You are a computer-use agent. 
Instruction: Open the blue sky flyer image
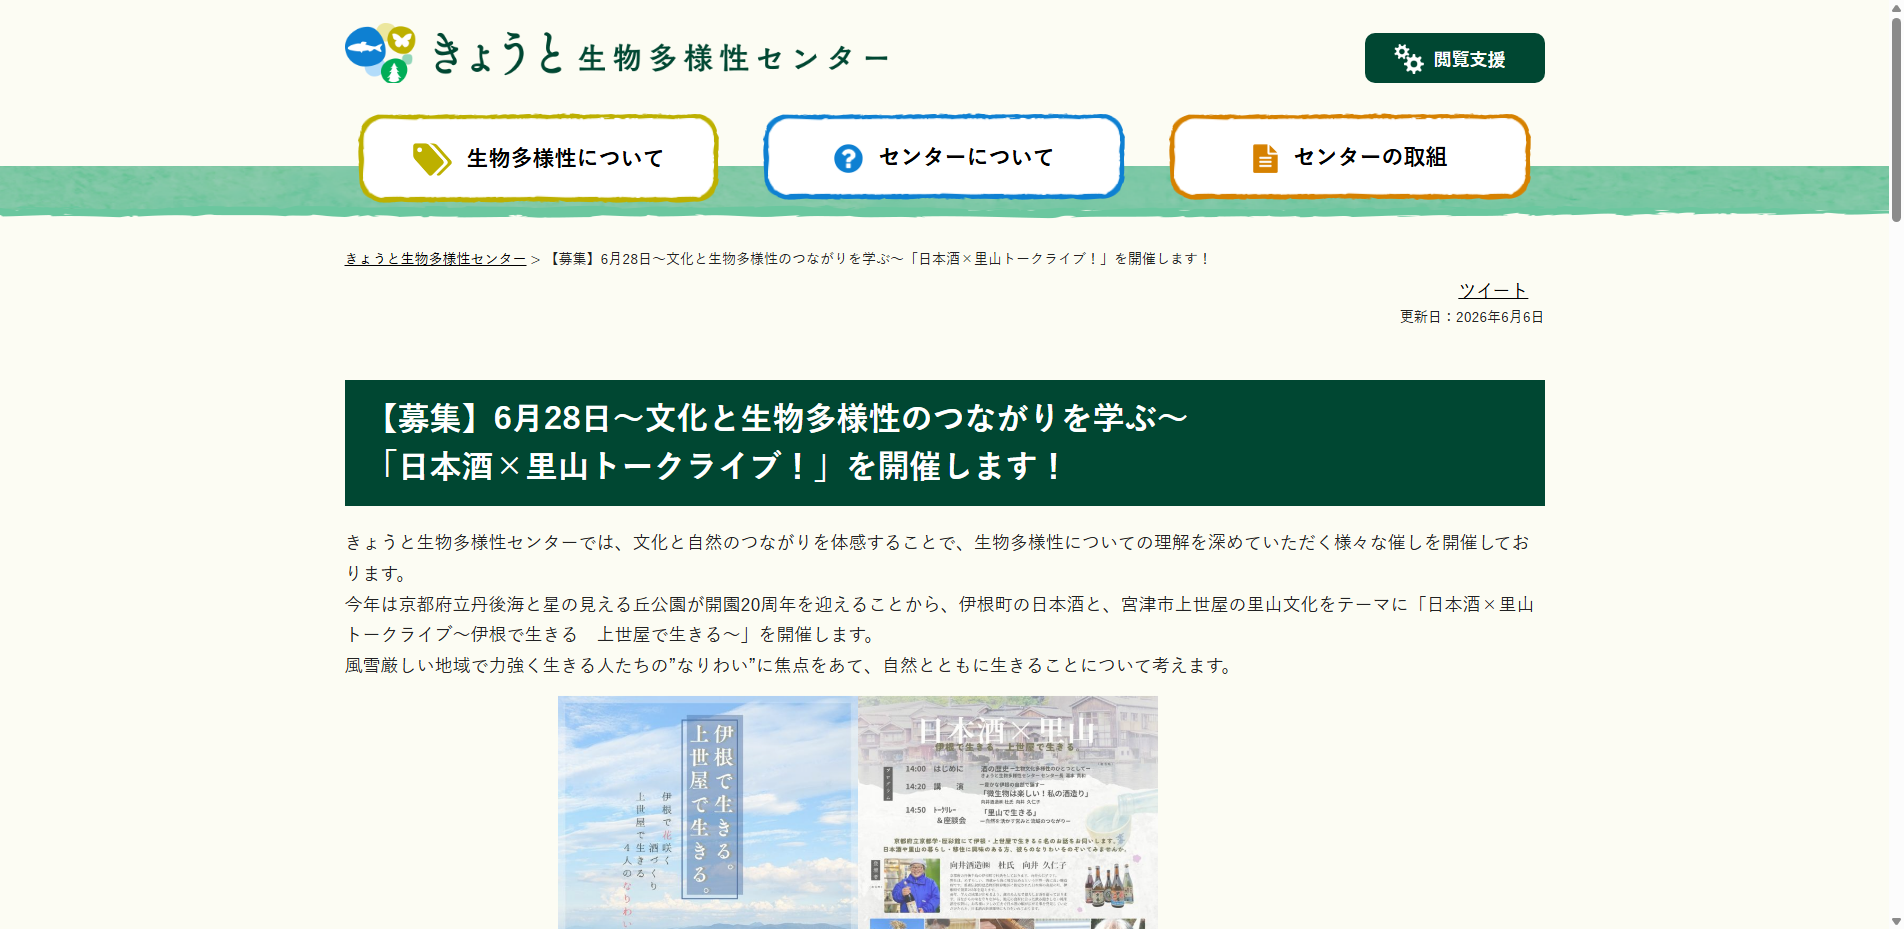coord(708,813)
